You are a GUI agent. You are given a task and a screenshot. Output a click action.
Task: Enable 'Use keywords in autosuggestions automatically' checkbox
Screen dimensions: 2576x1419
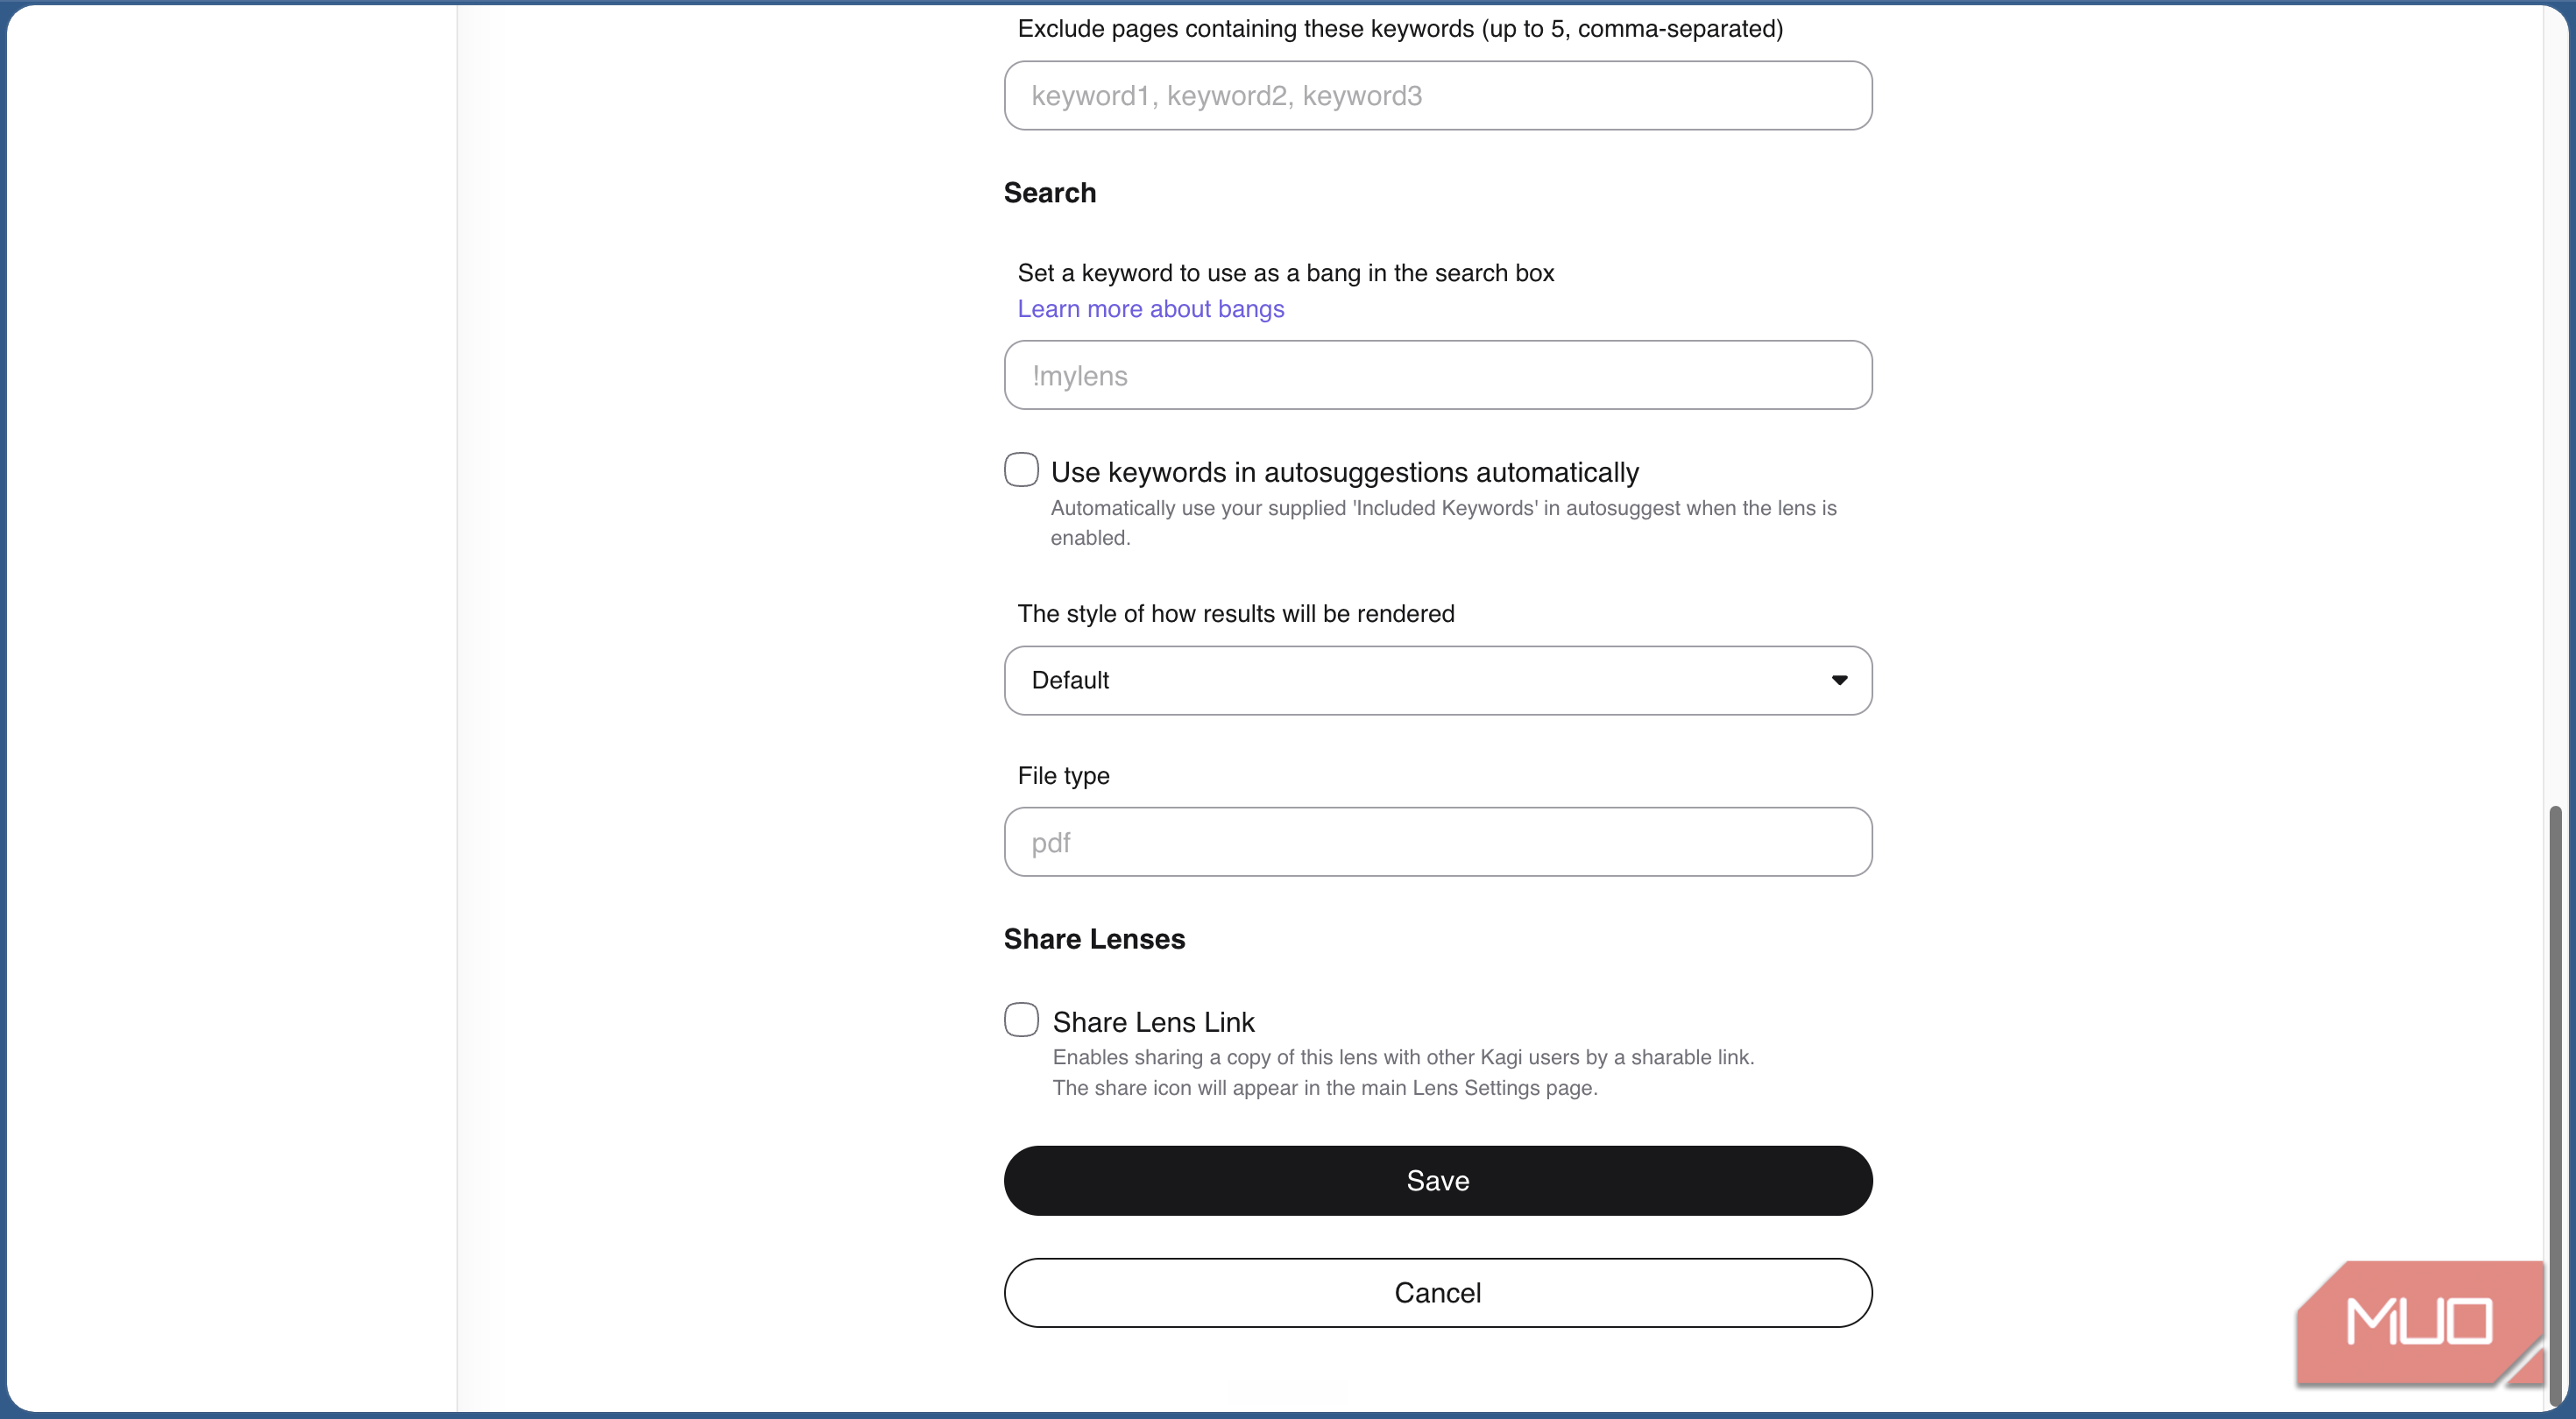1021,470
